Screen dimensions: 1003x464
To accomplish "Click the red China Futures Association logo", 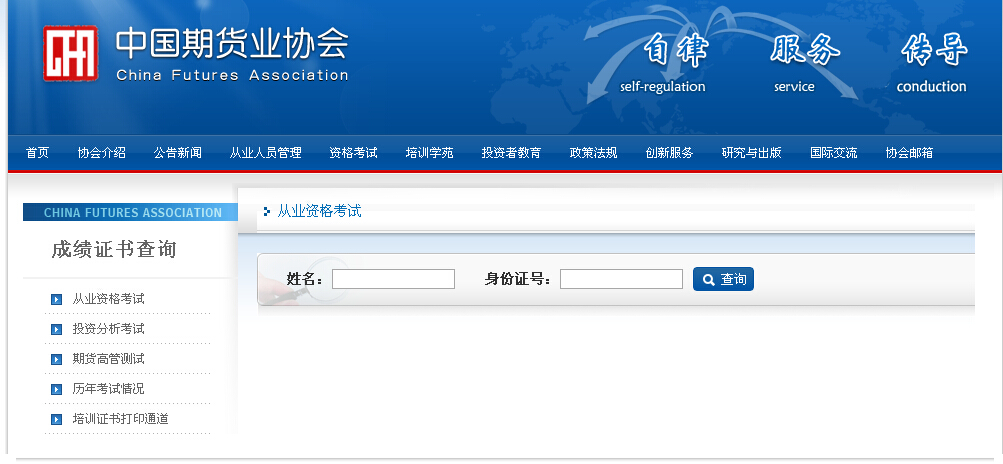I will [x=70, y=53].
